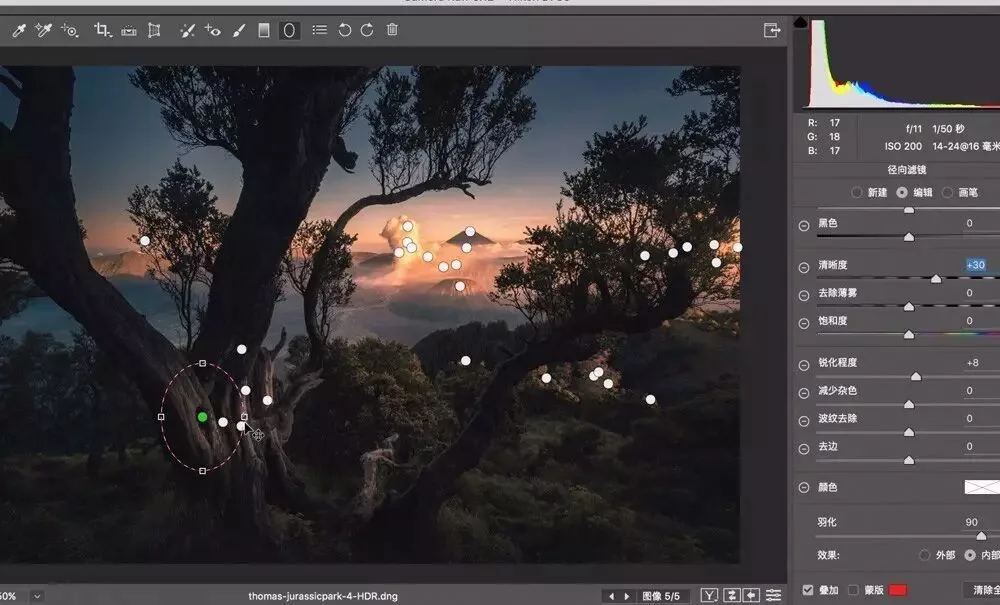Click the 锐化程度 slider handle

click(916, 376)
